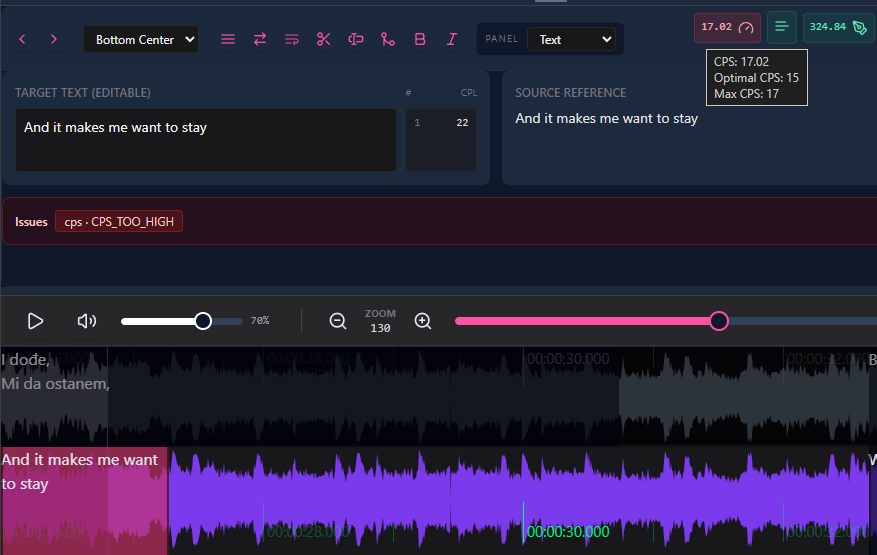Click the source reference text 'And it makes me want to stay'
The image size is (877, 555).
(606, 119)
